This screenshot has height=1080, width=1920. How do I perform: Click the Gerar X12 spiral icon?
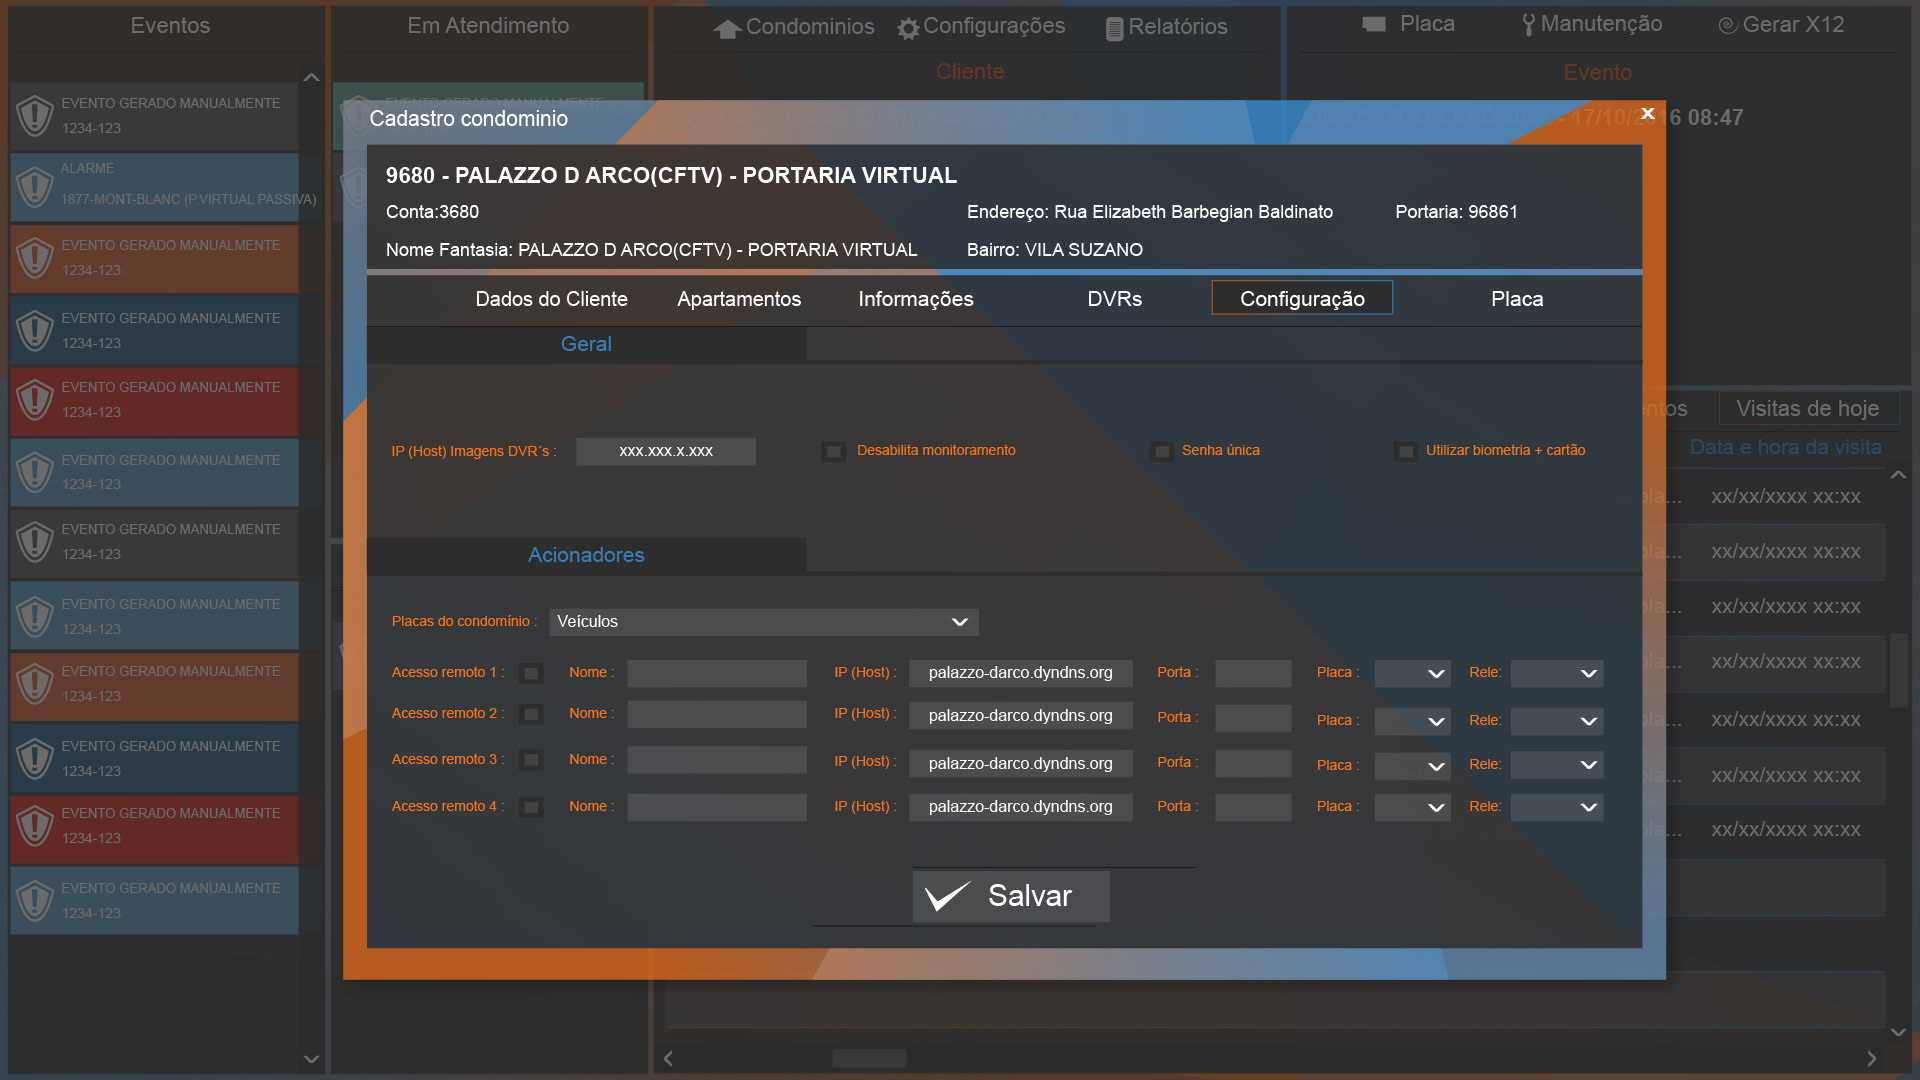[1727, 25]
